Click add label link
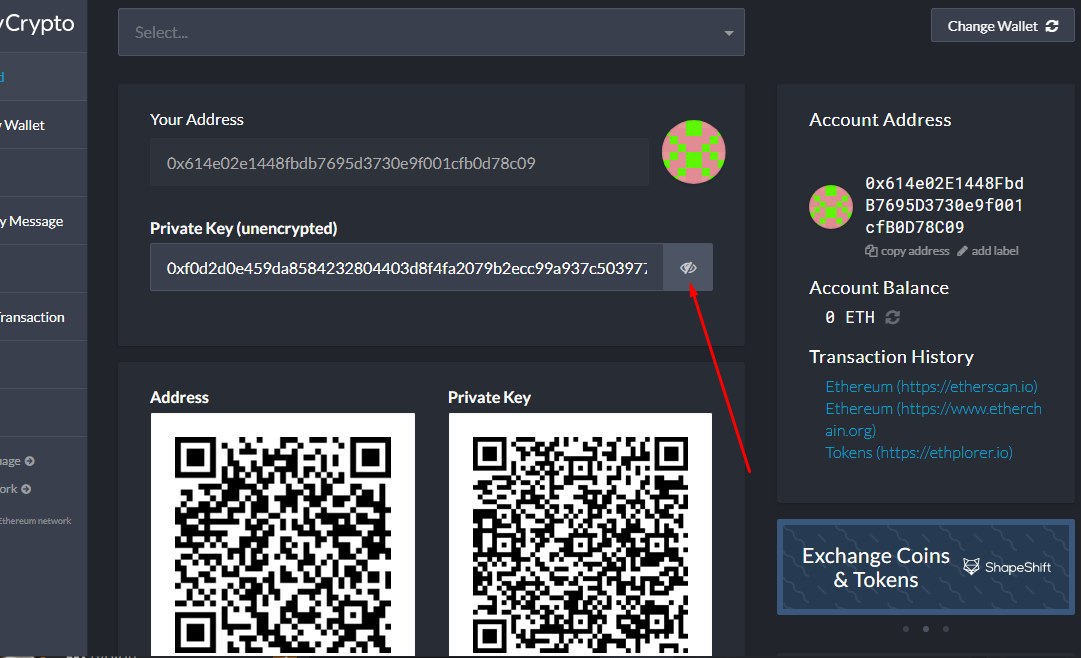Screen dimensions: 1081x658 [x=988, y=251]
